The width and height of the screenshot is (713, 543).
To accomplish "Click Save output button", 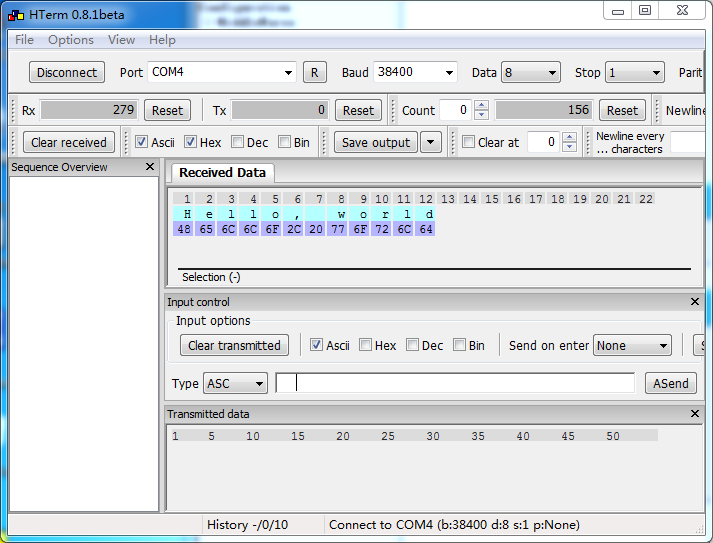I will click(376, 142).
